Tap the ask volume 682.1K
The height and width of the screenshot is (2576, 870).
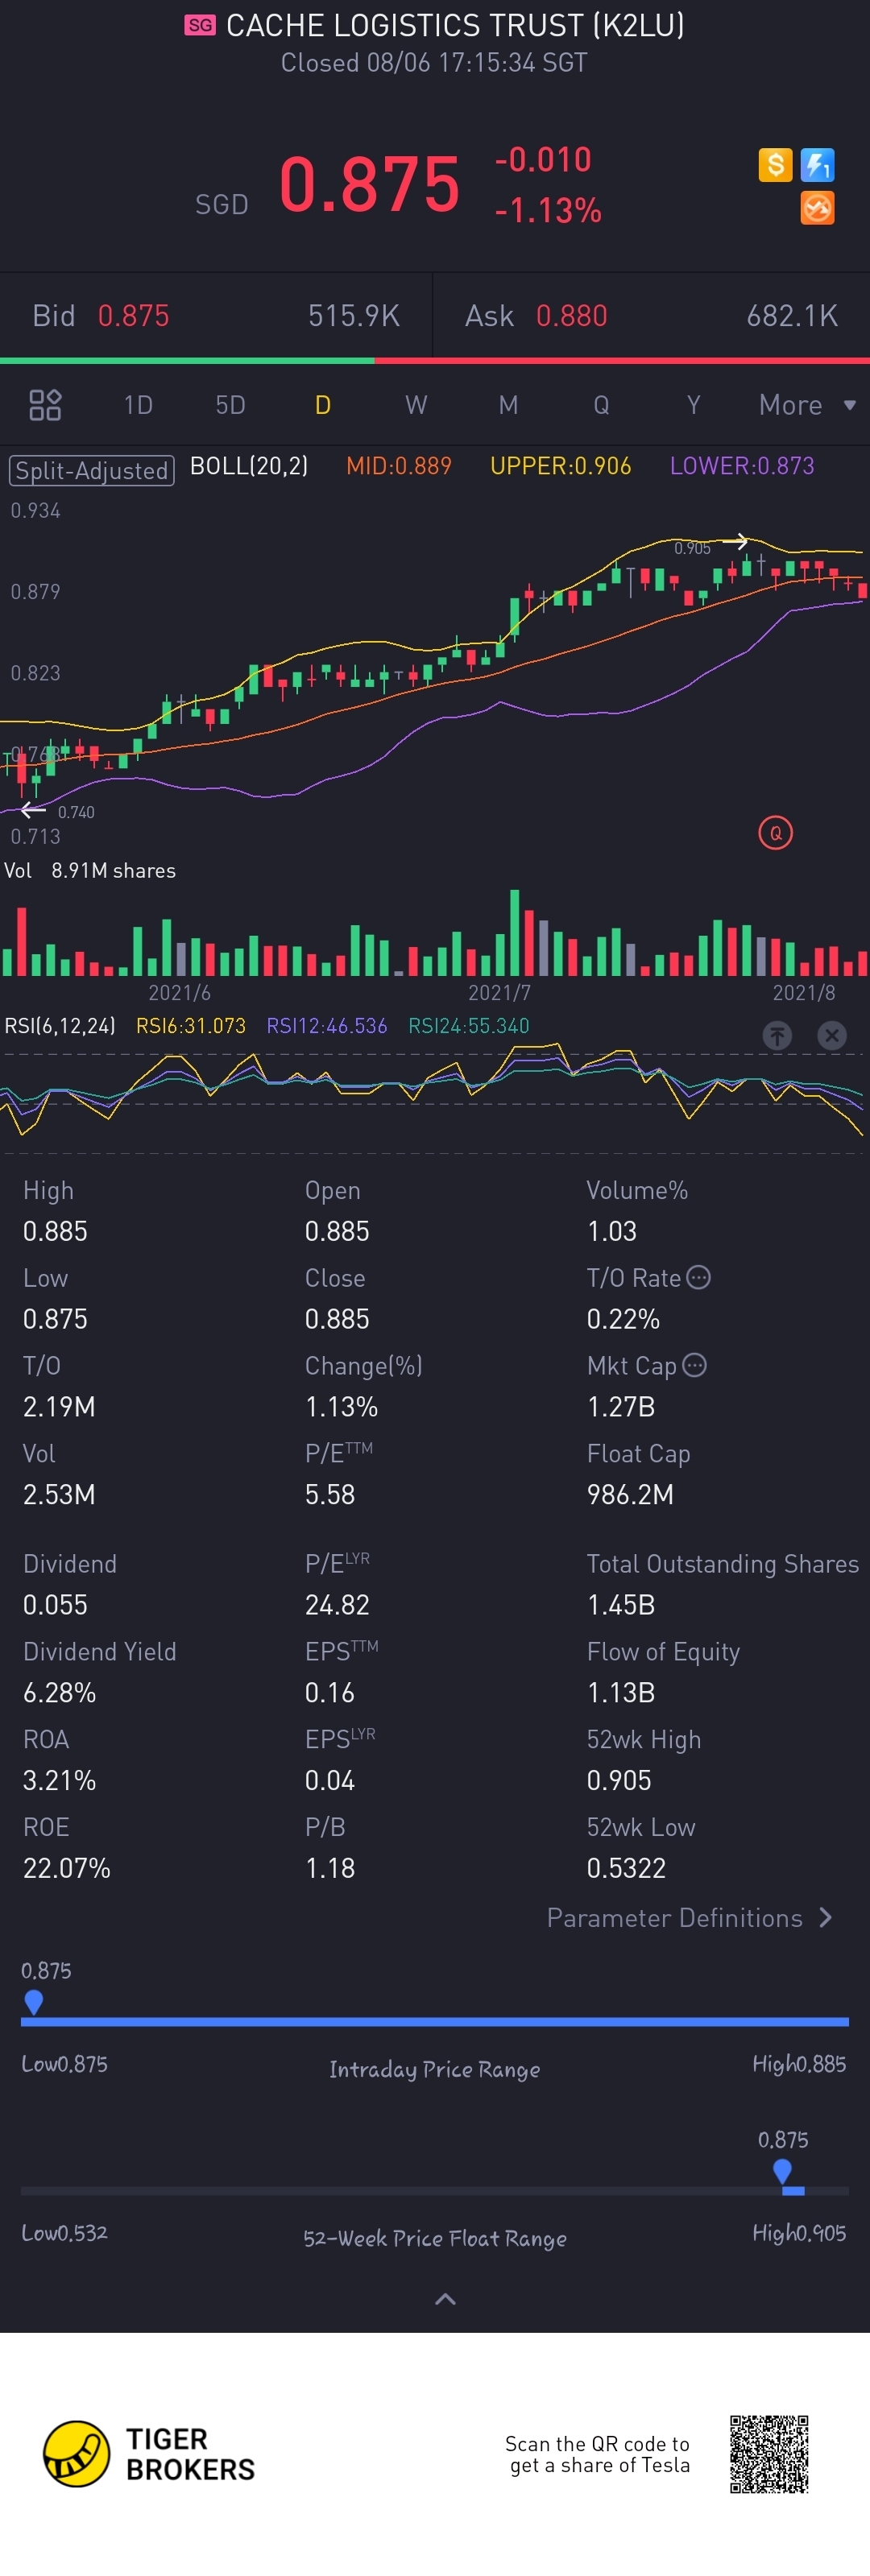coord(792,316)
